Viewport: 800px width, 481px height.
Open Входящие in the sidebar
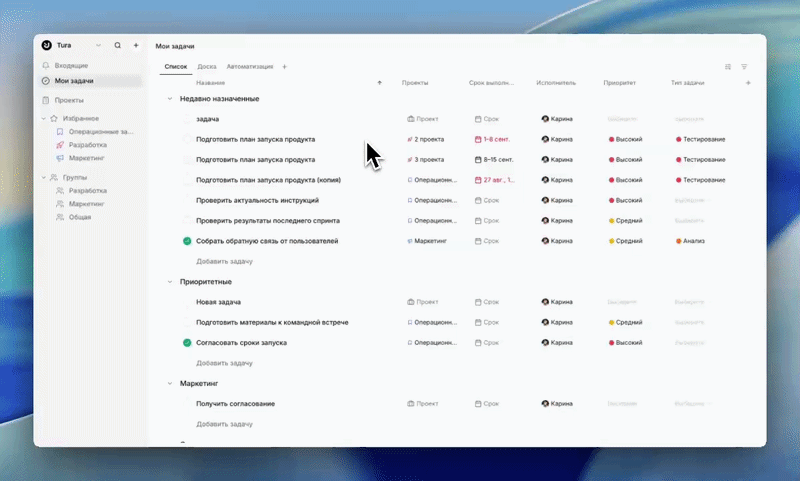click(x=71, y=66)
